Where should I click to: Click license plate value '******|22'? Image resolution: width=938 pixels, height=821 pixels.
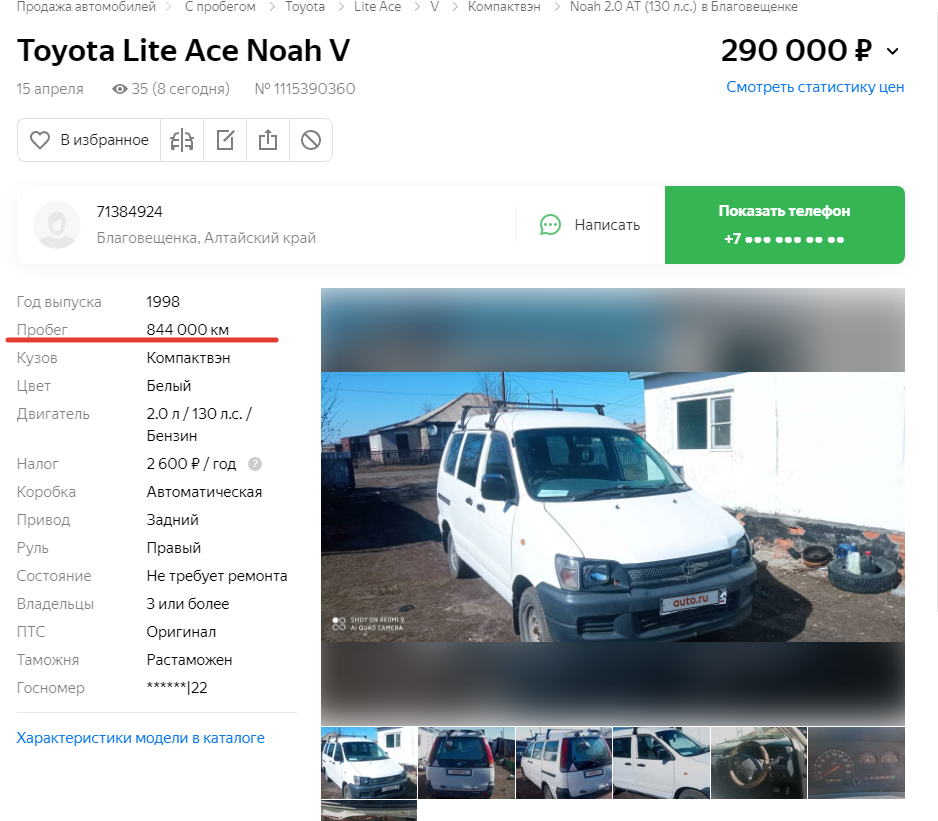point(177,688)
